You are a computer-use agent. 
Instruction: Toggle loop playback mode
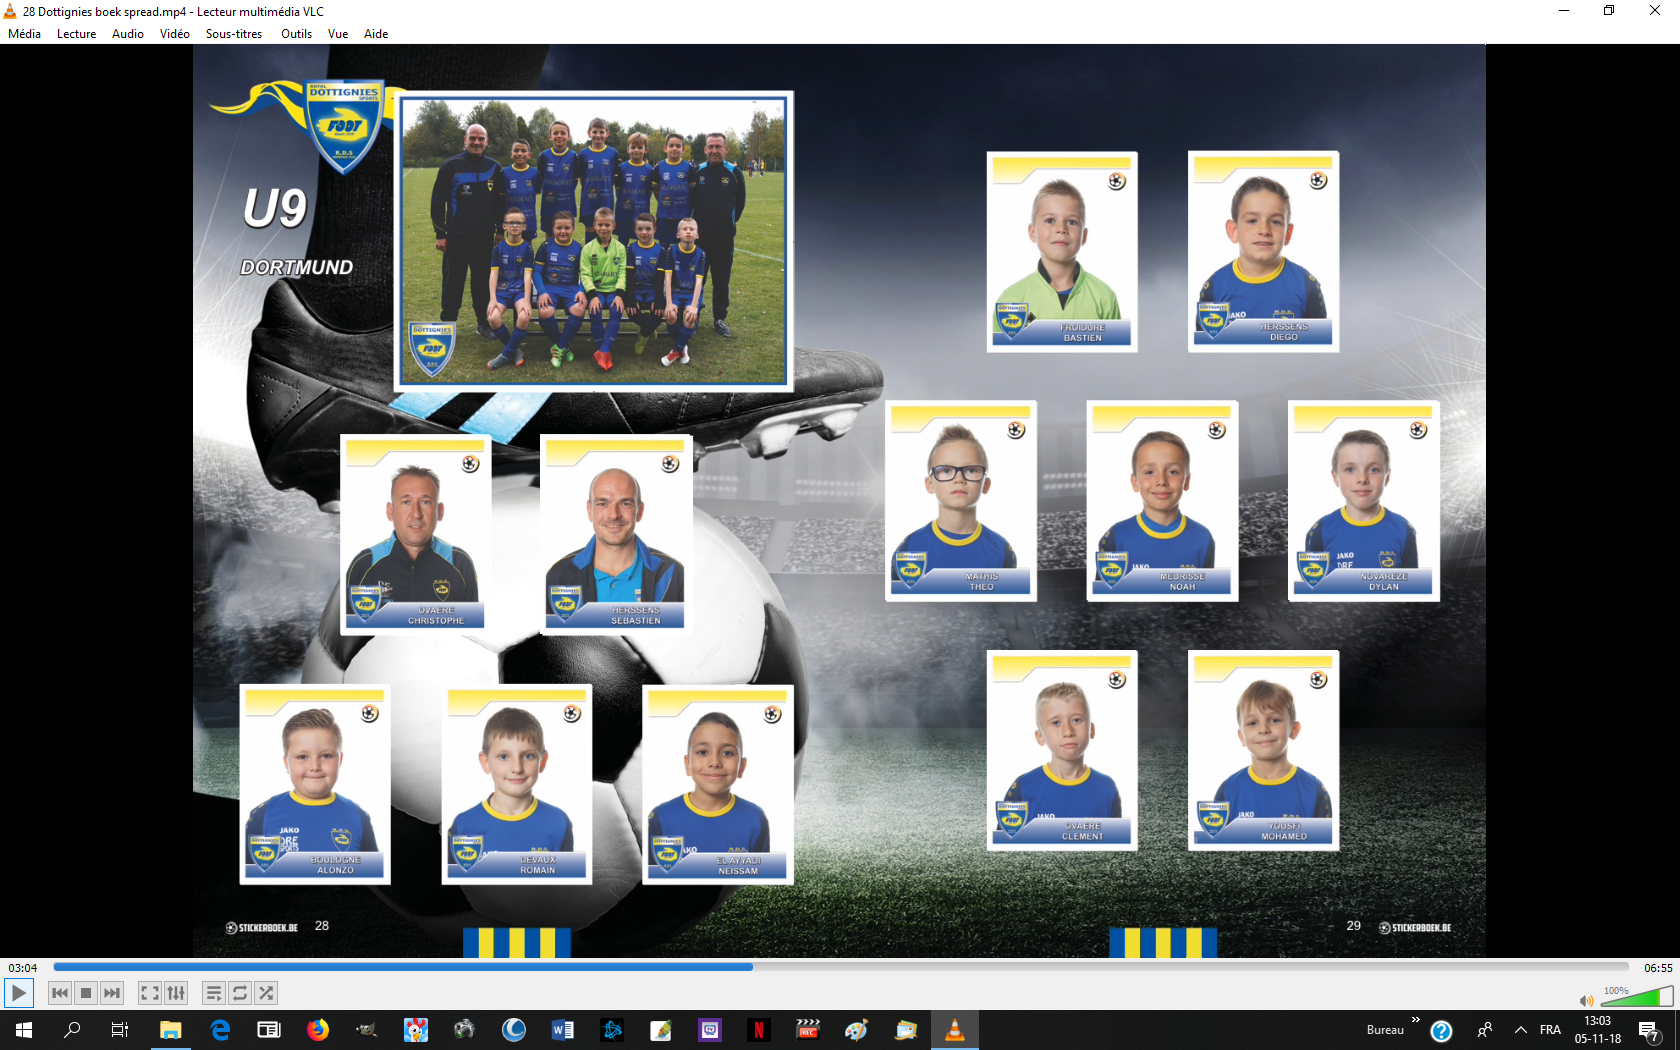[240, 993]
